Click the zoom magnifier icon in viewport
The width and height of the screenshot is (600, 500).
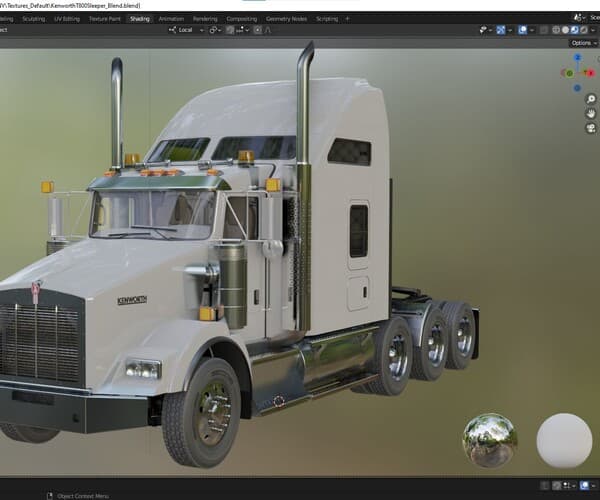tap(589, 97)
